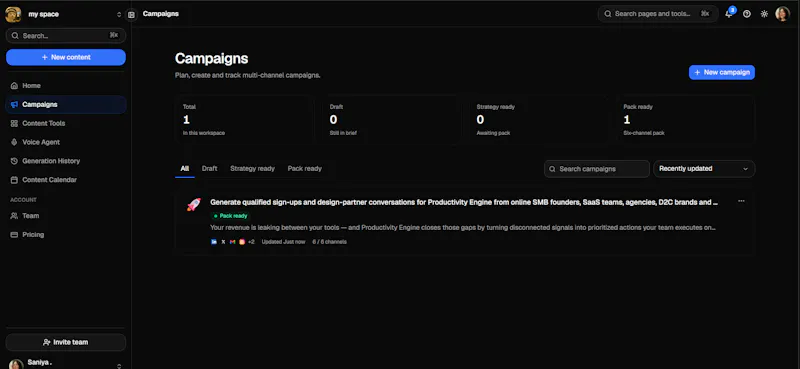Click the Pricing card icon
This screenshot has width=800, height=369.
[14, 235]
